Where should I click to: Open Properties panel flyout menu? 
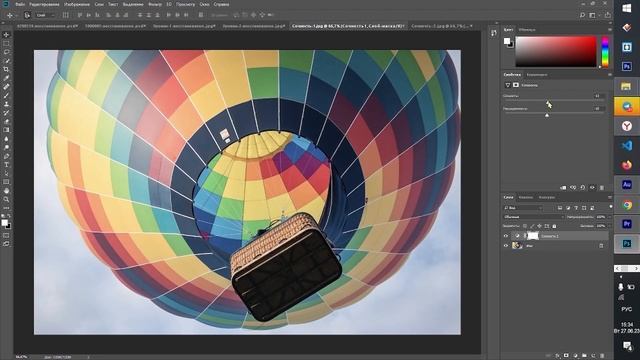pyautogui.click(x=610, y=75)
